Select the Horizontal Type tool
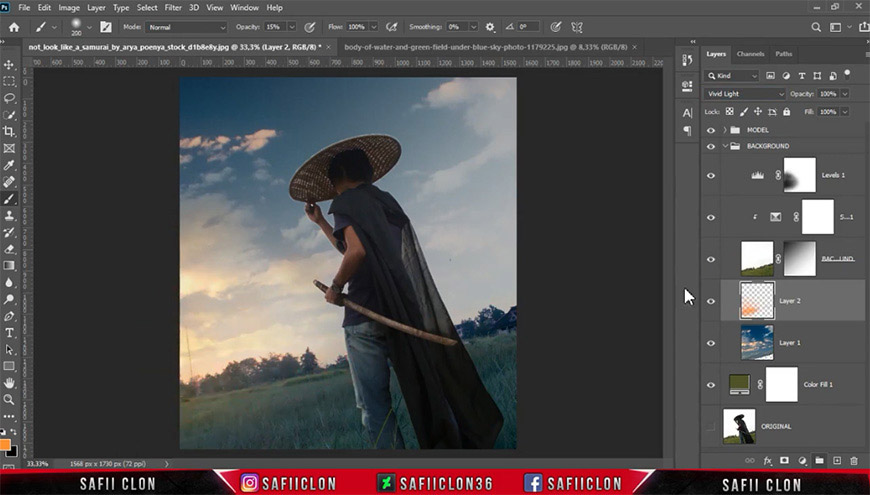Screen dimensions: 870x495 point(9,333)
